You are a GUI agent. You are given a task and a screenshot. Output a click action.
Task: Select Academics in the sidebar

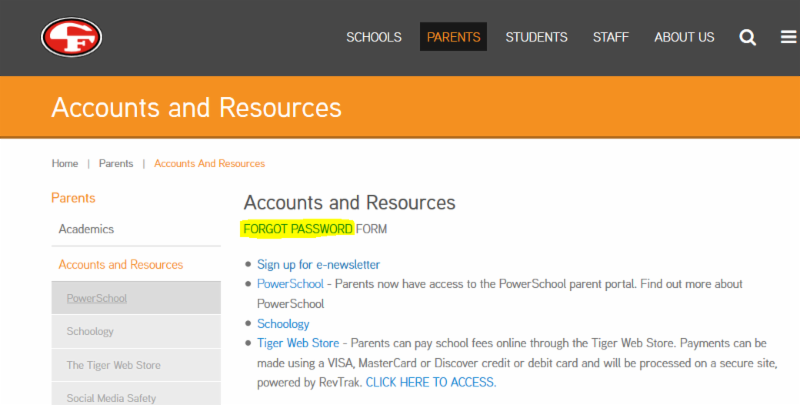(86, 229)
